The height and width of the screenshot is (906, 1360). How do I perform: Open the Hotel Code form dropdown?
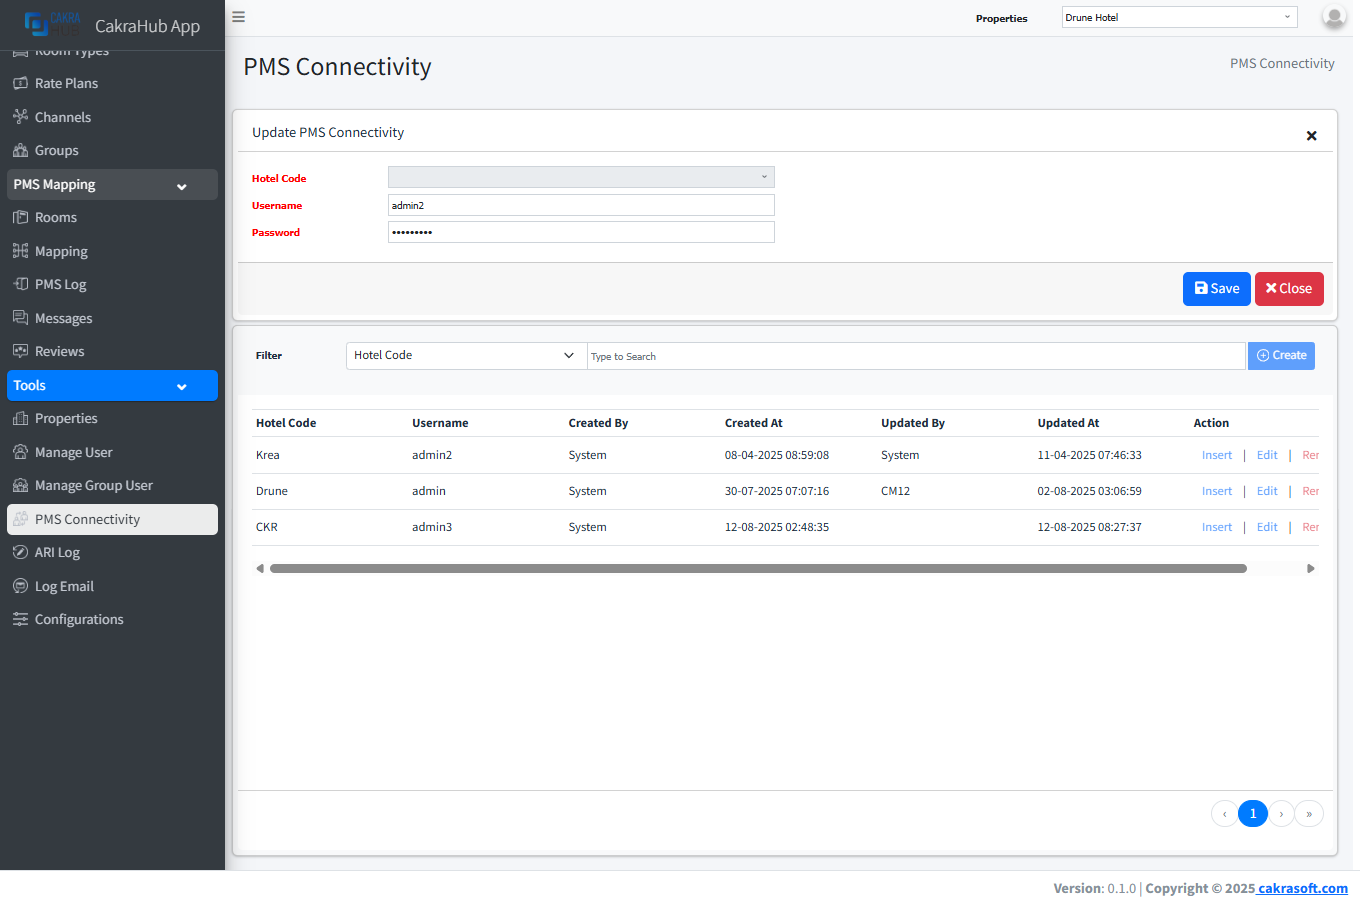(581, 177)
